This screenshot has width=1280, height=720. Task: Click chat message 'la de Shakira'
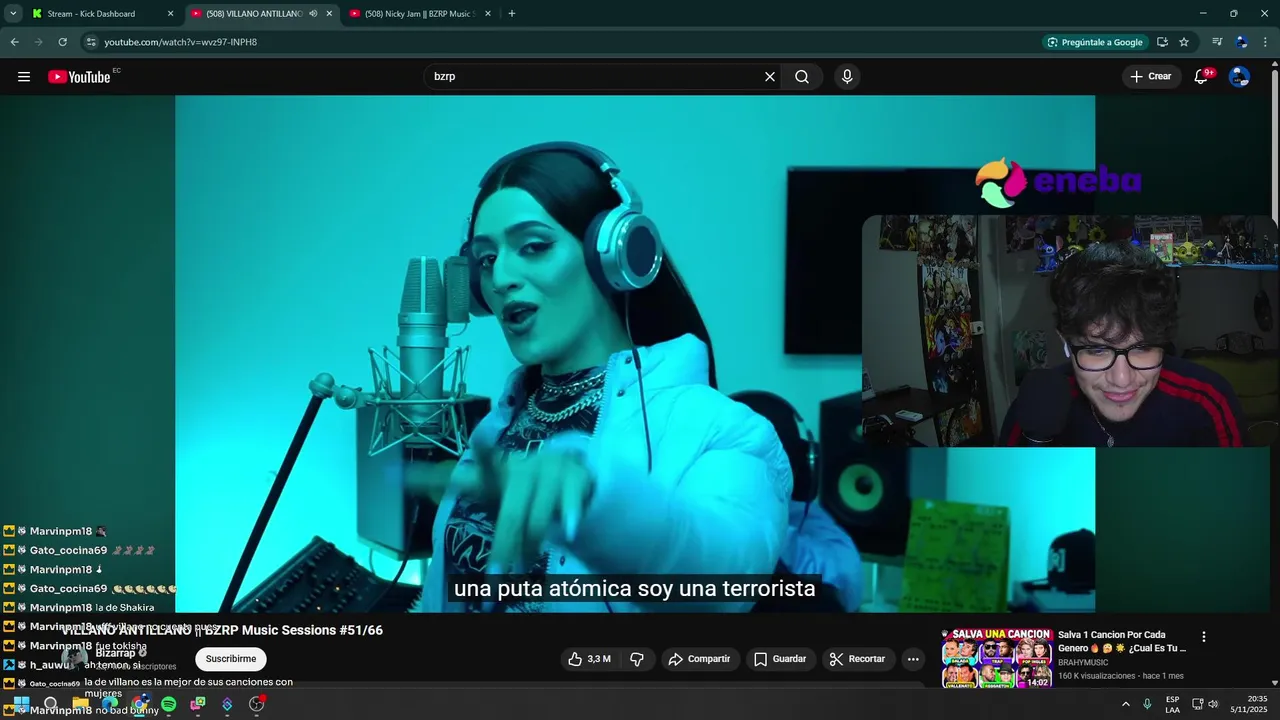(x=125, y=607)
